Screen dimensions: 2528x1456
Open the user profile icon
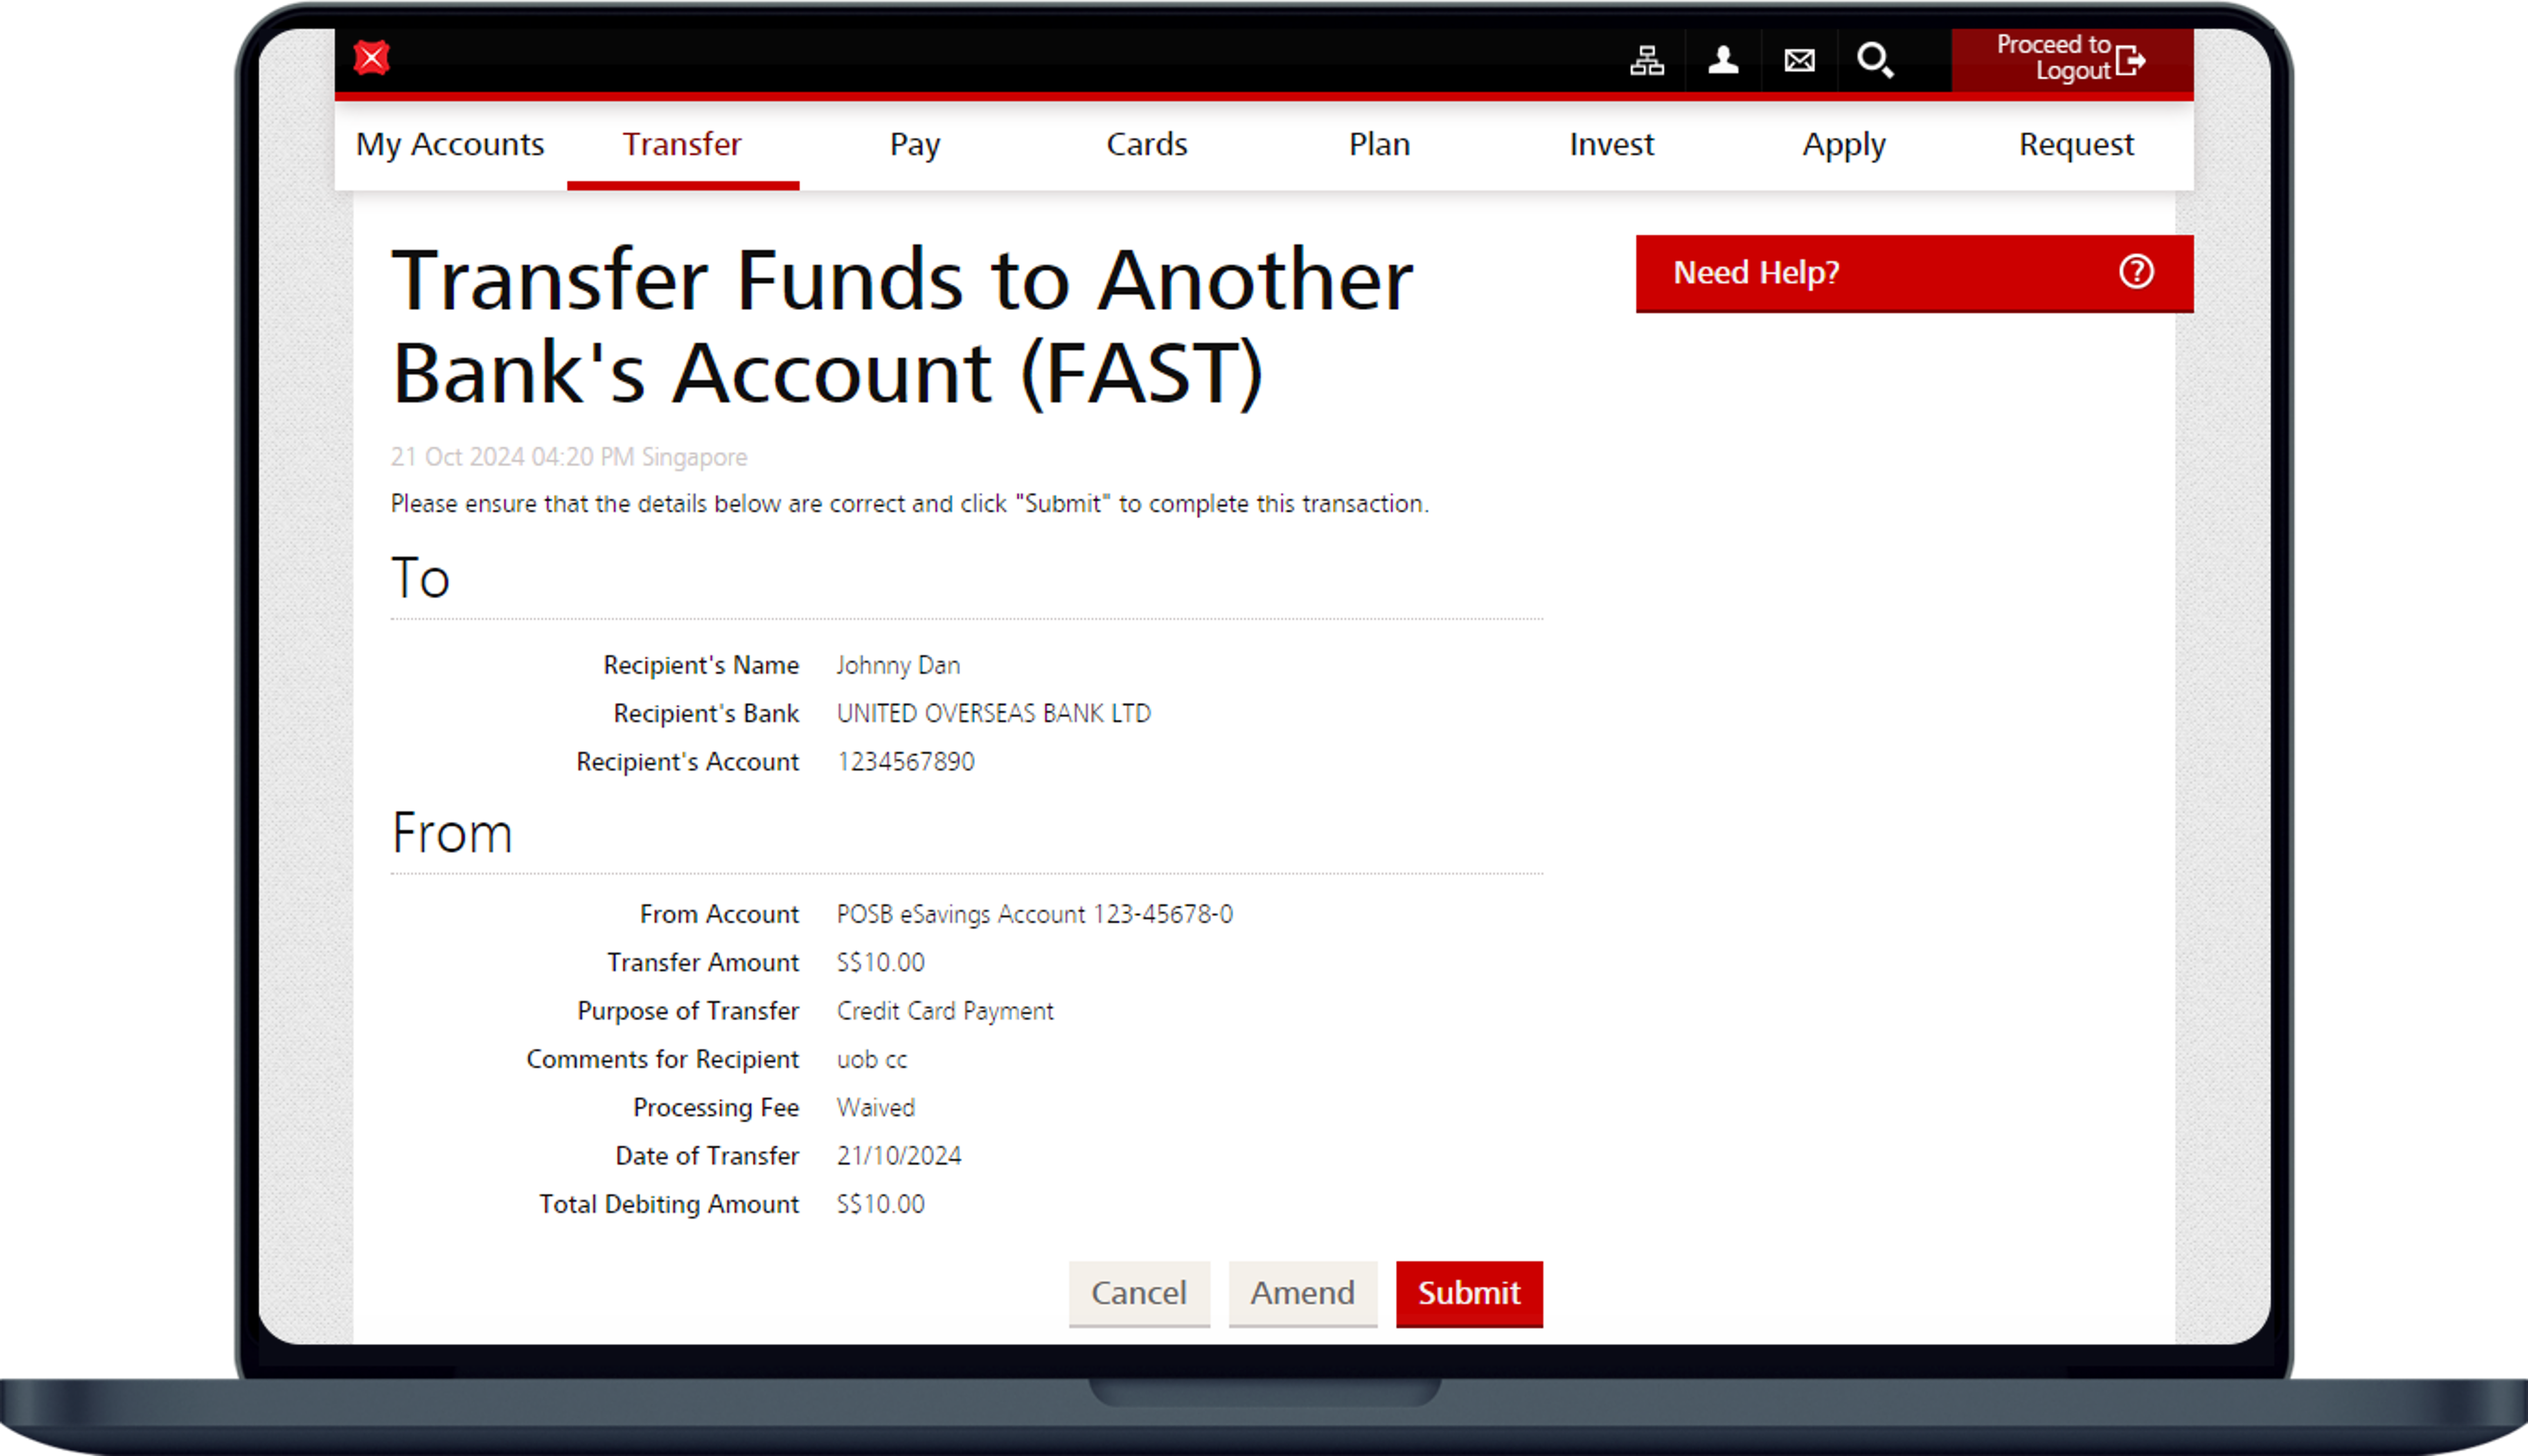[1723, 61]
